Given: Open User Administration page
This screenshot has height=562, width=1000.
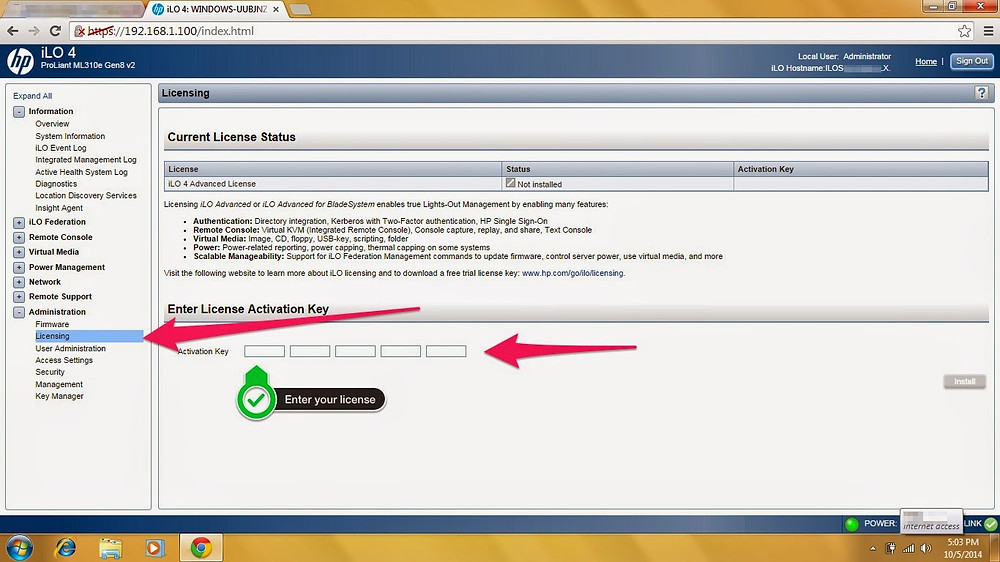Looking at the screenshot, I should [x=70, y=348].
